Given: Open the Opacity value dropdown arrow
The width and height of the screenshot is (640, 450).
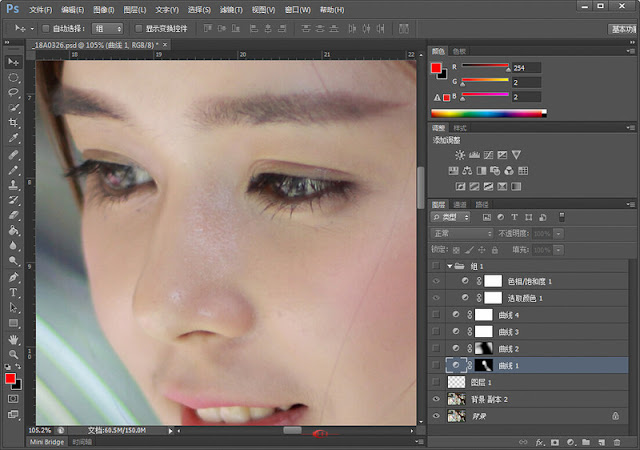Looking at the screenshot, I should click(x=558, y=234).
